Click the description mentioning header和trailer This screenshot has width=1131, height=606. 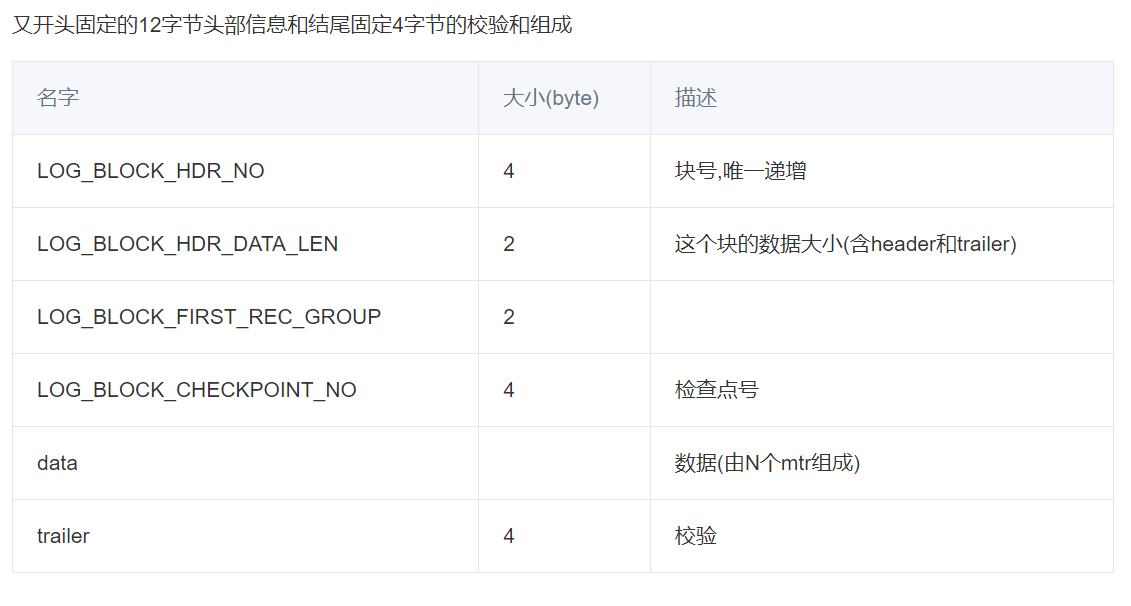845,244
